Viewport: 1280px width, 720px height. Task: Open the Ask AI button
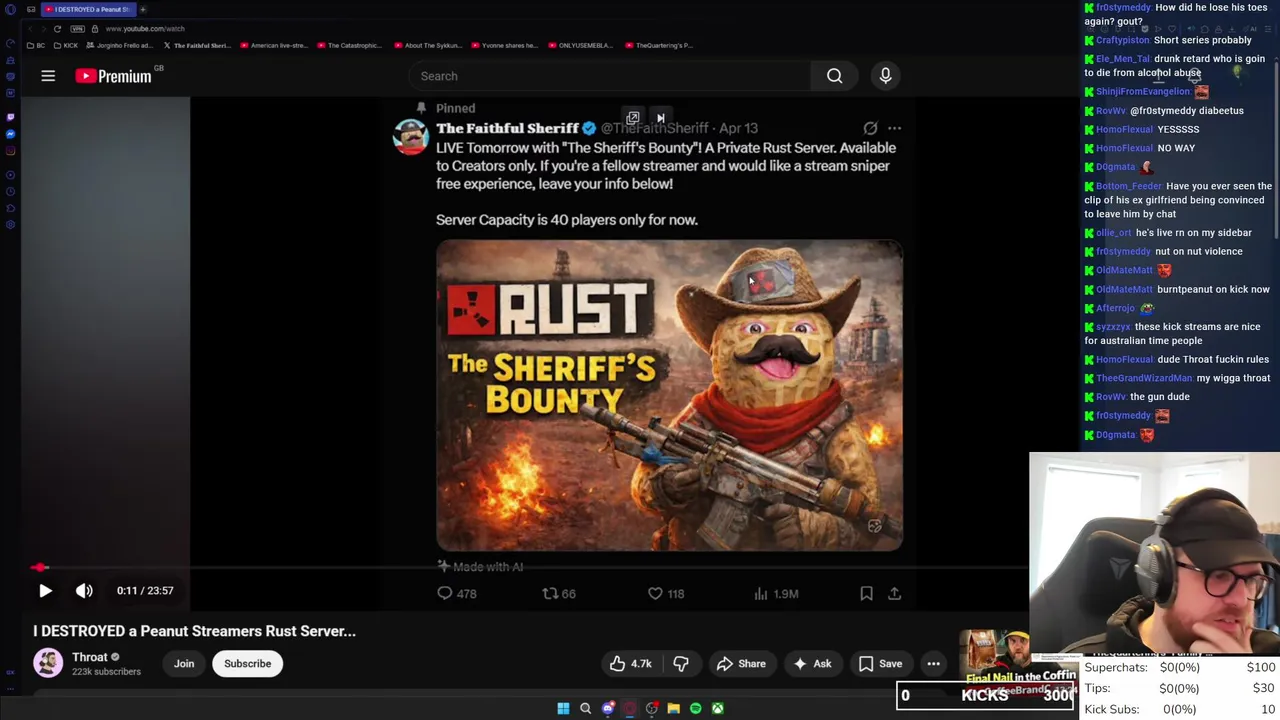pyautogui.click(x=812, y=664)
